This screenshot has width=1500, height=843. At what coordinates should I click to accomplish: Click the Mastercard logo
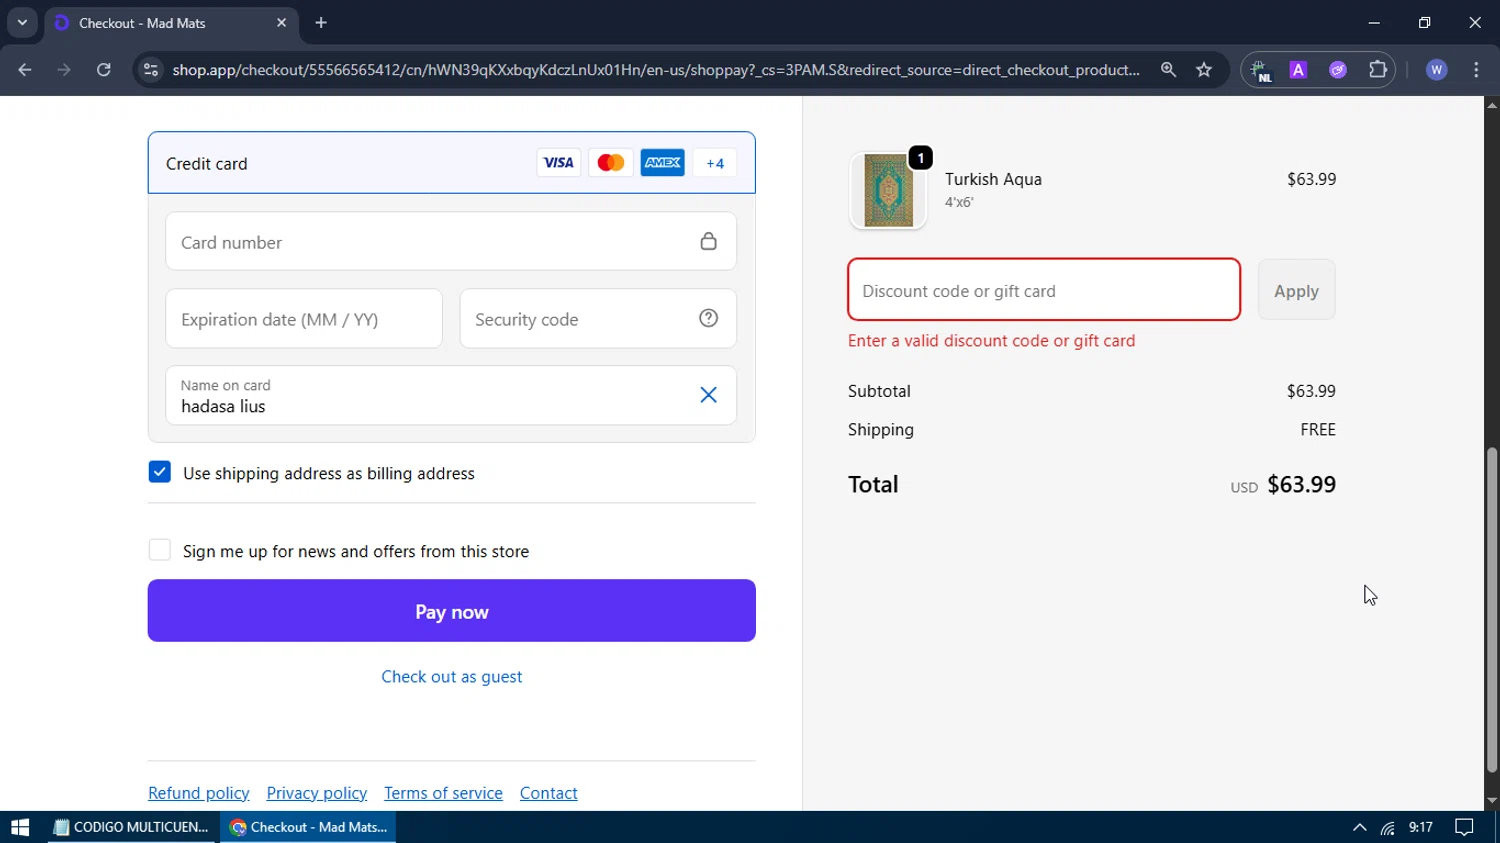(x=611, y=163)
